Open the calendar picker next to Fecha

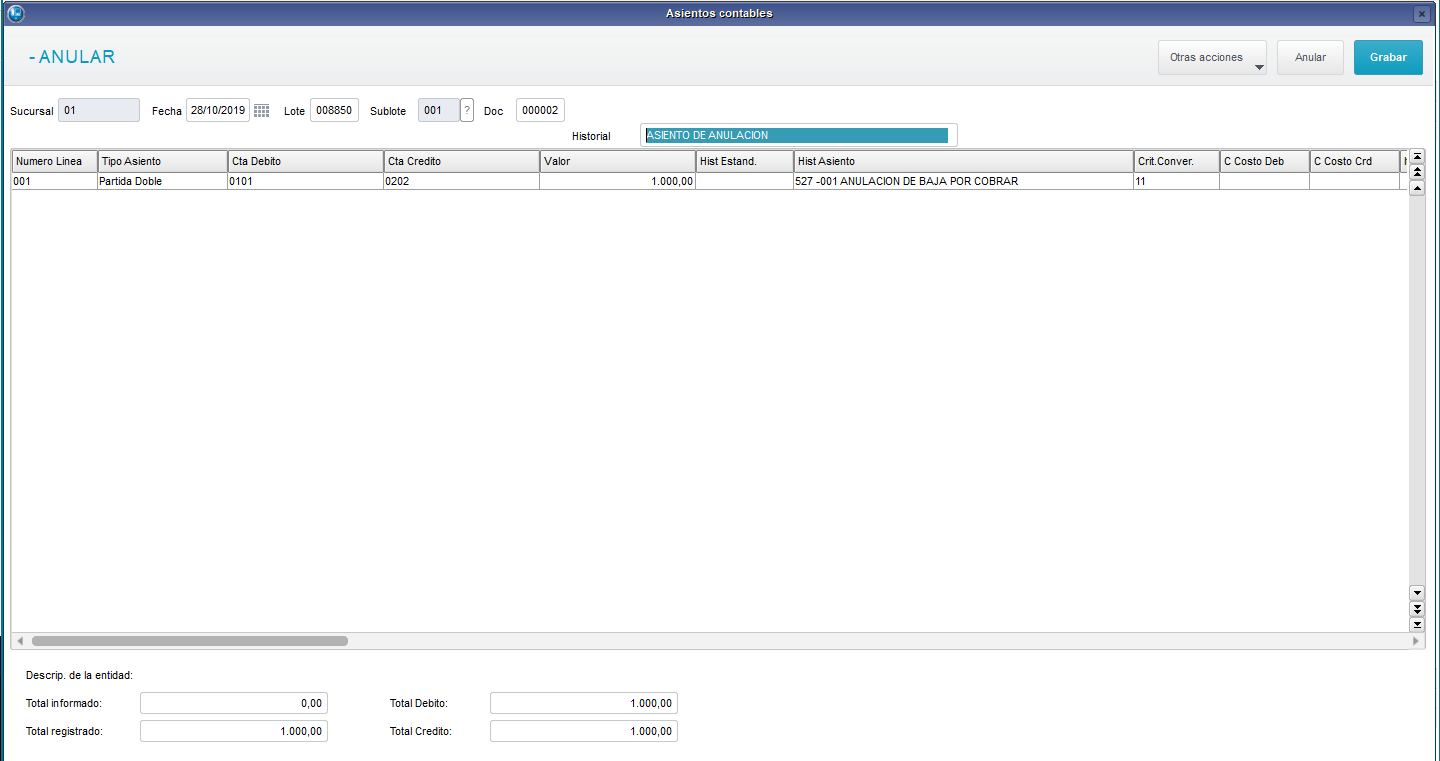point(262,111)
